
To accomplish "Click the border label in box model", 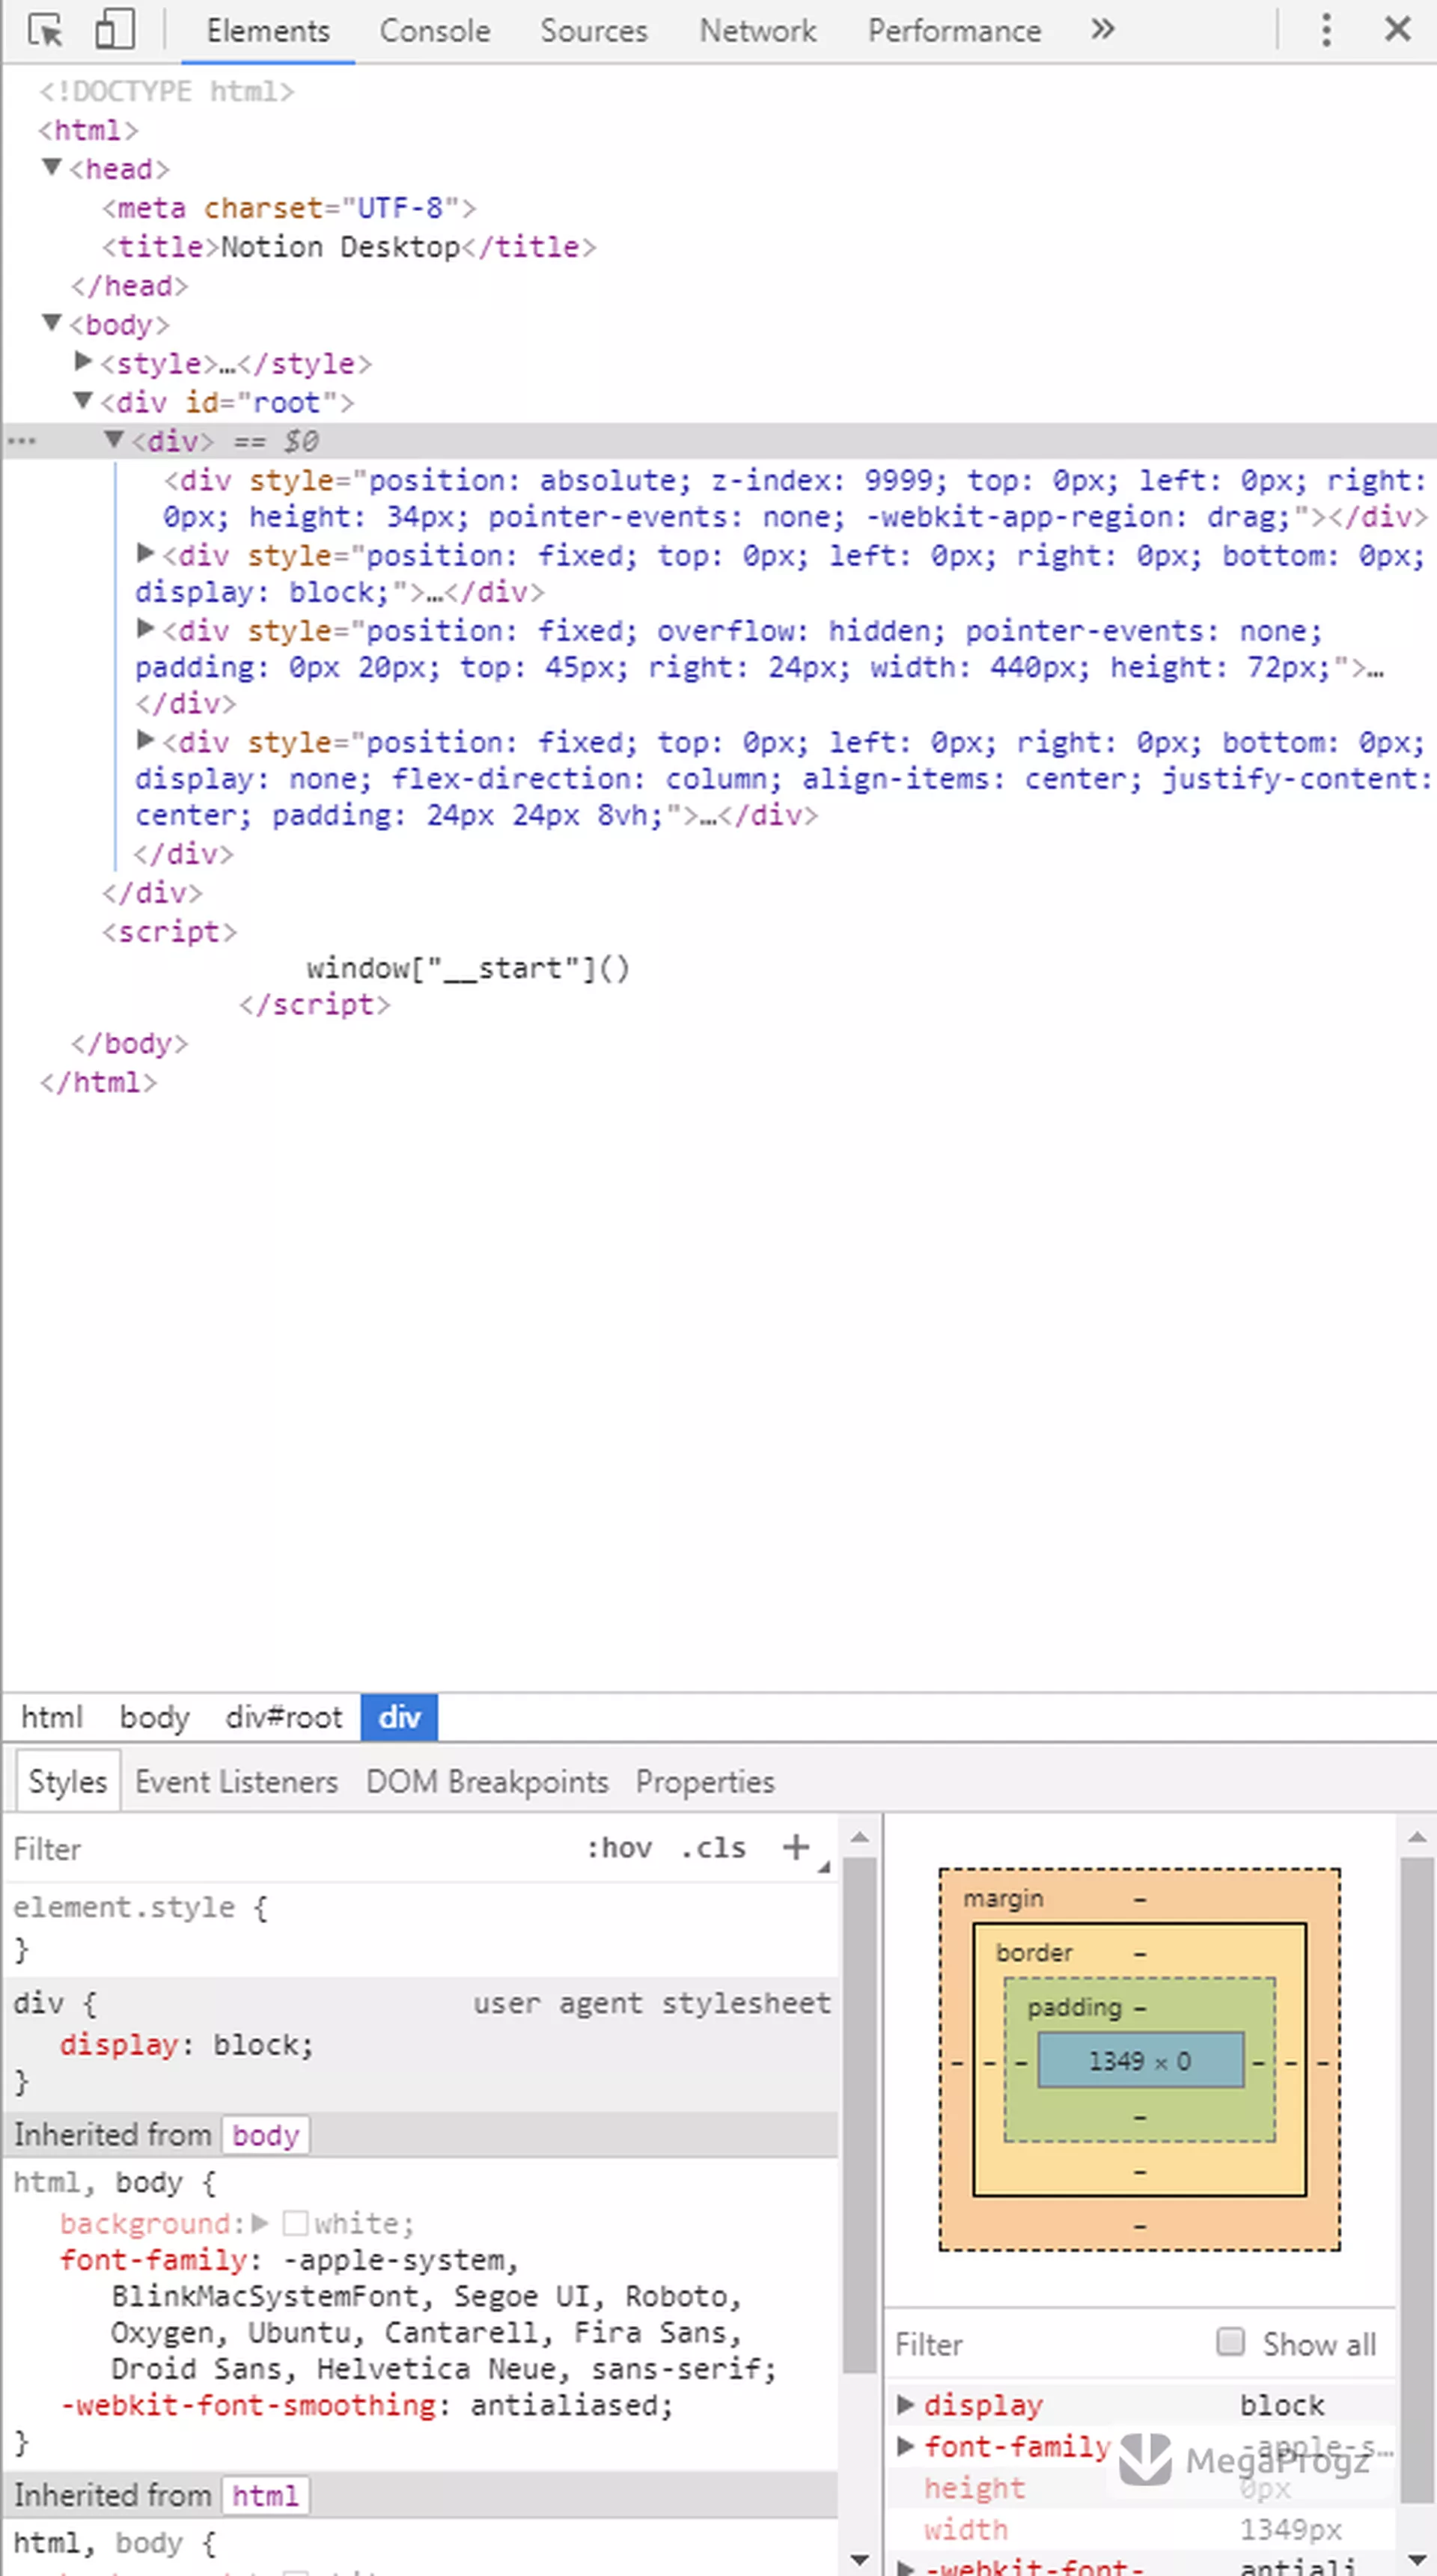I will [1034, 1952].
